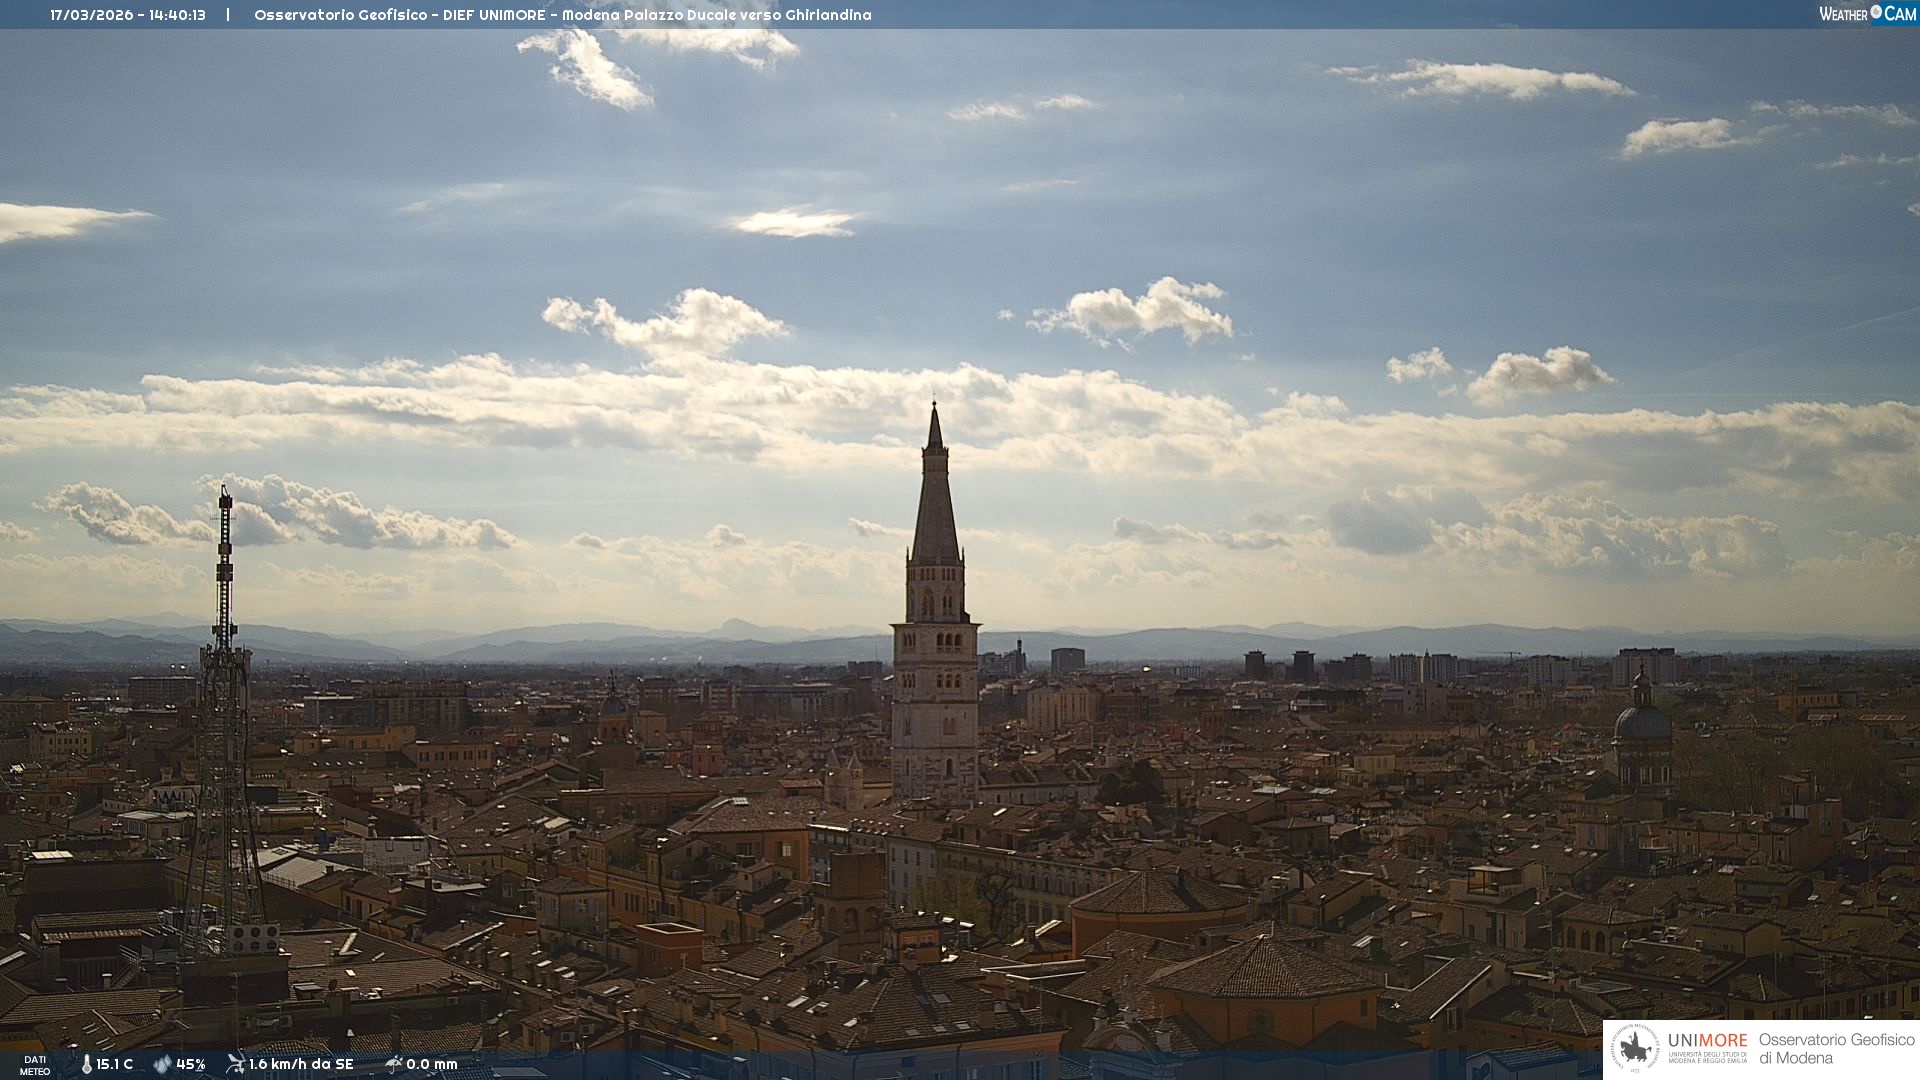Click the DATI METEO label

[35, 1065]
